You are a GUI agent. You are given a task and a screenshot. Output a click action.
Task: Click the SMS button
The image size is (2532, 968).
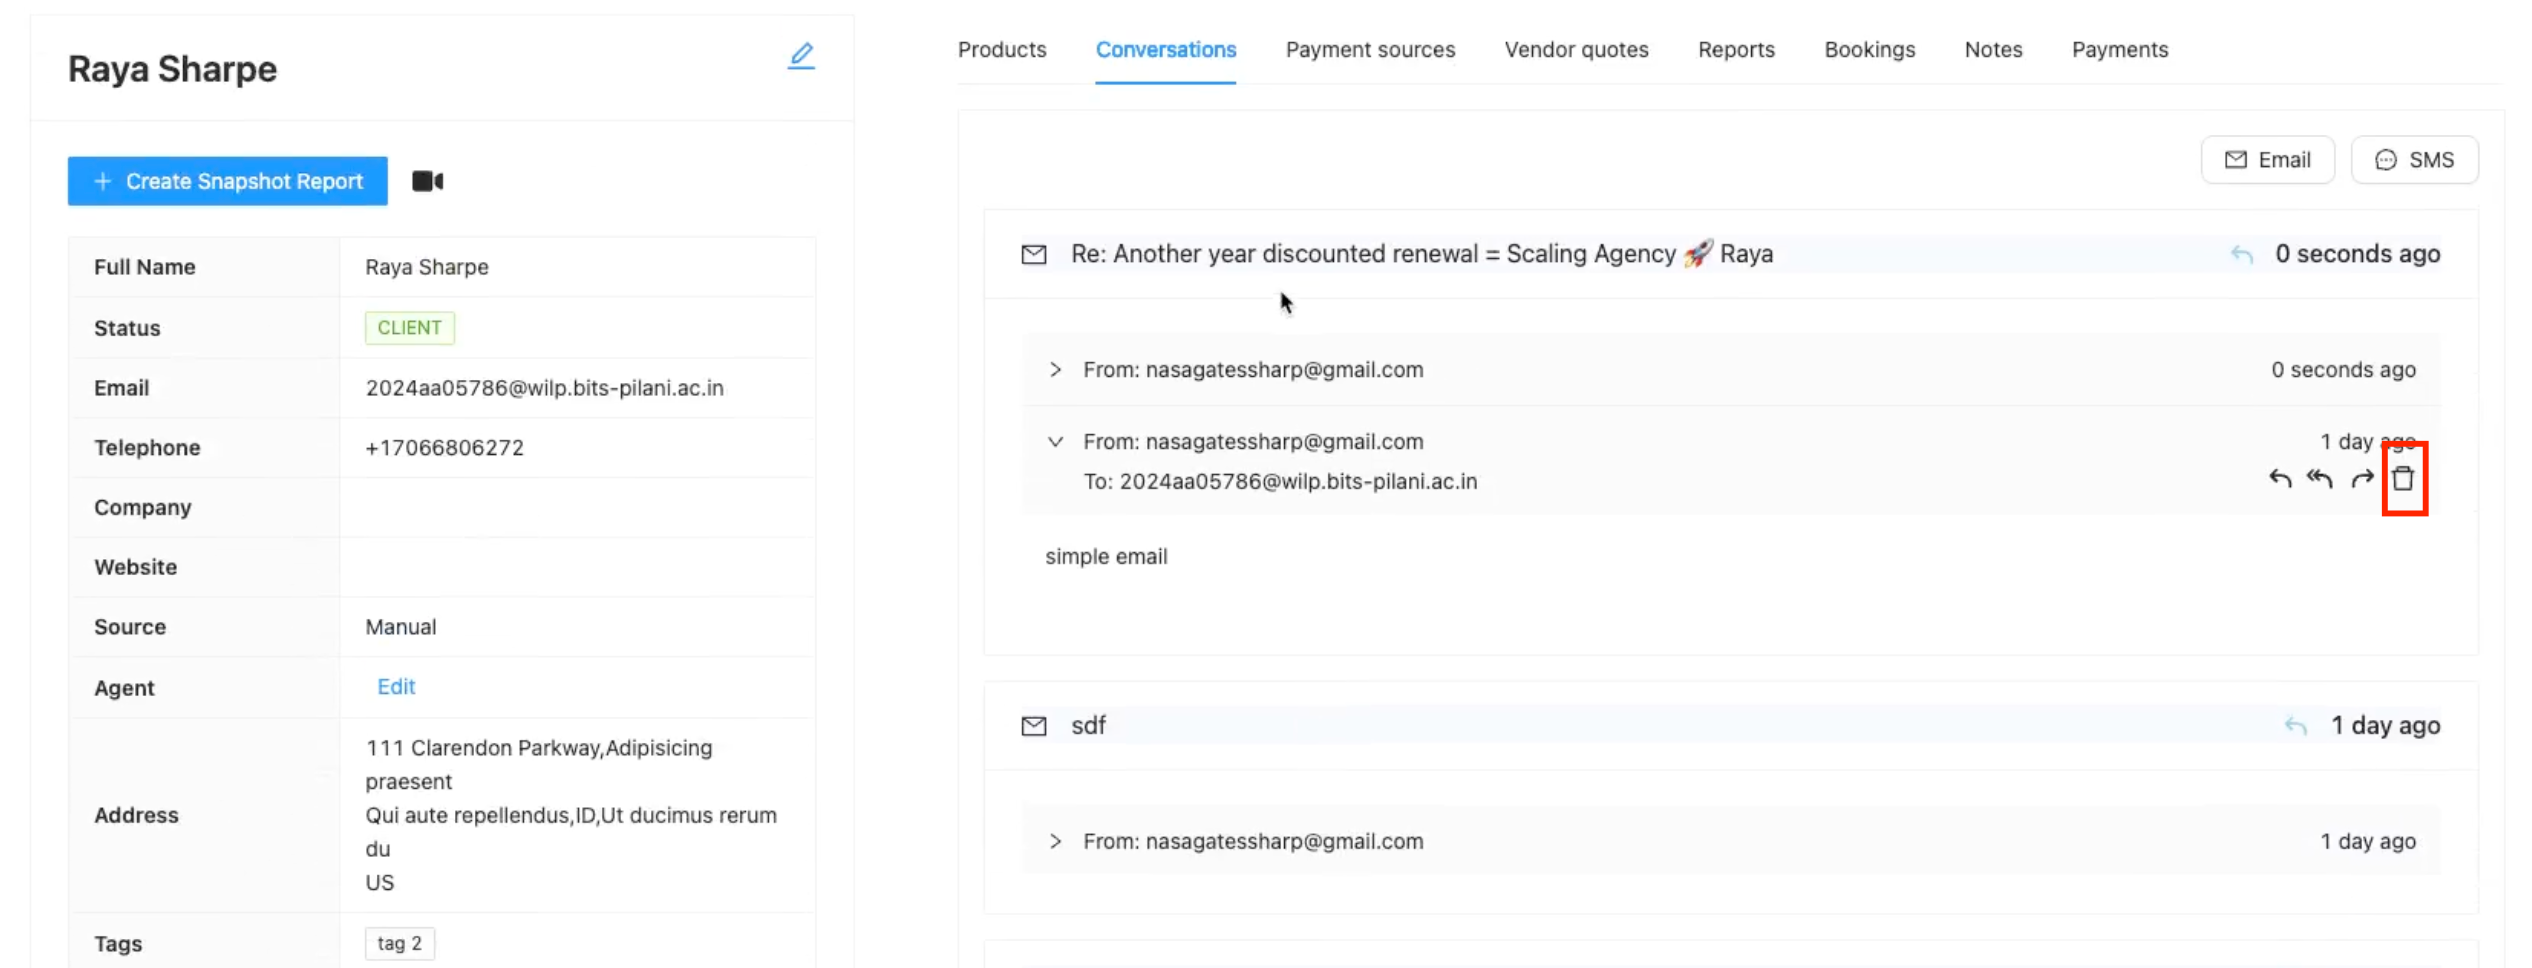click(2414, 160)
